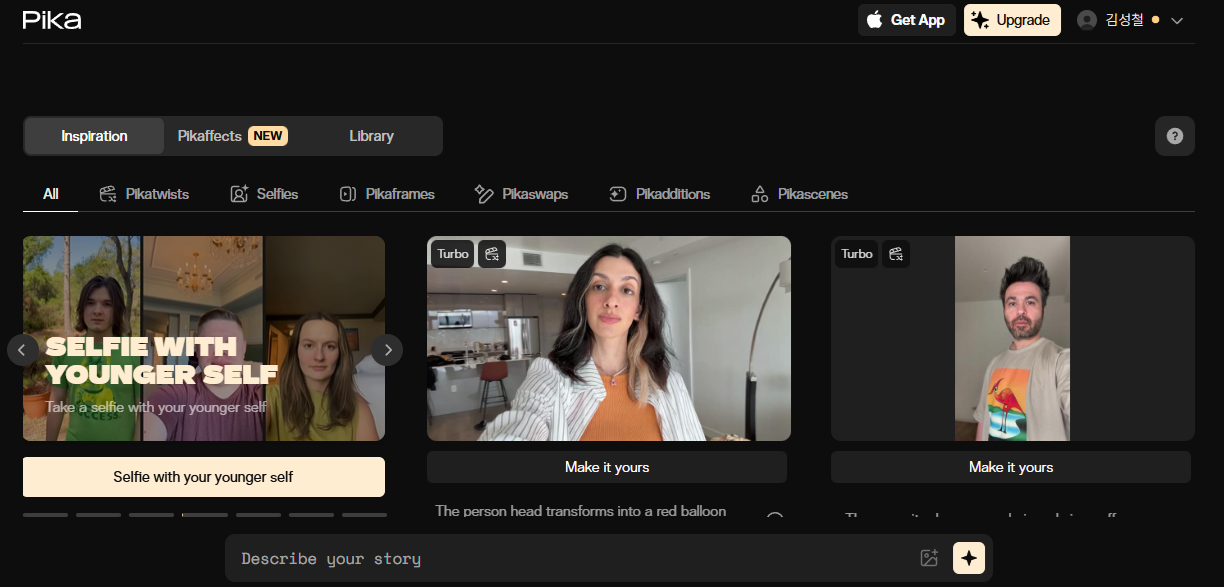Click the Pikatwists icon on the man's video
This screenshot has height=587, width=1224.
tap(896, 254)
